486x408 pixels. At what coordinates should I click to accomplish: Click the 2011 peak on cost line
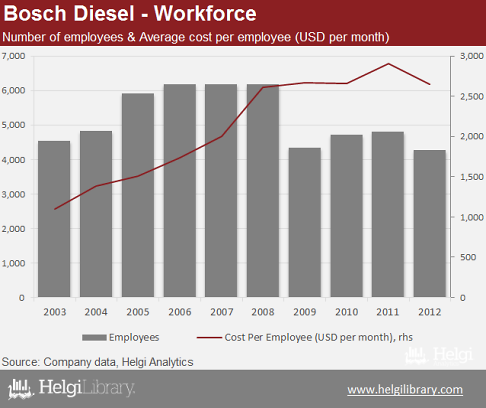[x=388, y=64]
